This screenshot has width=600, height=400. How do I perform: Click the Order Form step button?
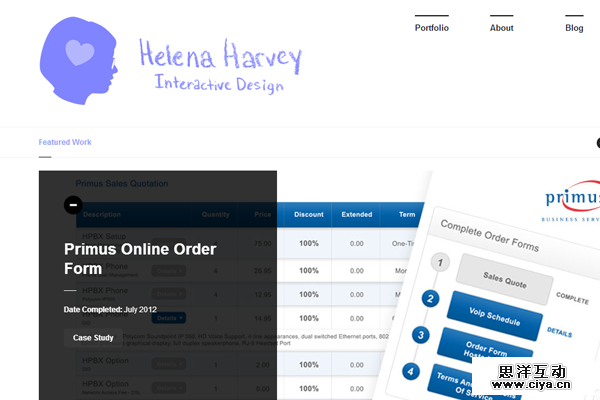click(x=485, y=344)
